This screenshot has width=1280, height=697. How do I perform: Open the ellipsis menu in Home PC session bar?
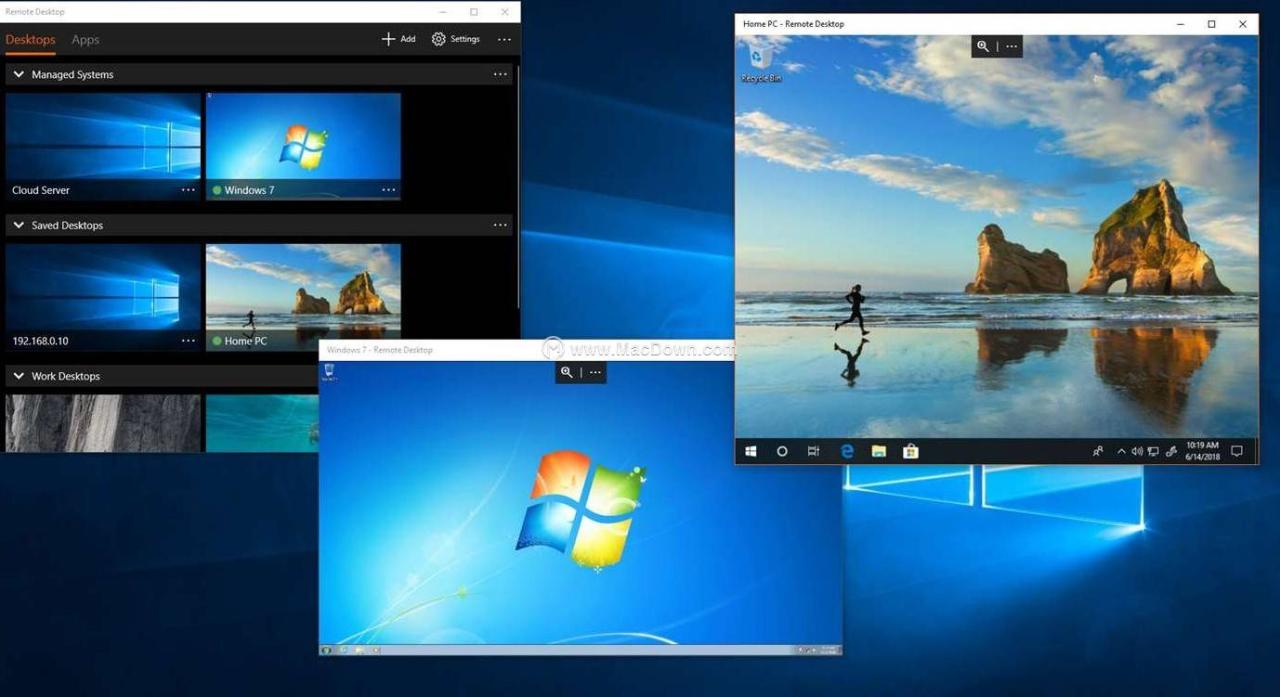1011,46
